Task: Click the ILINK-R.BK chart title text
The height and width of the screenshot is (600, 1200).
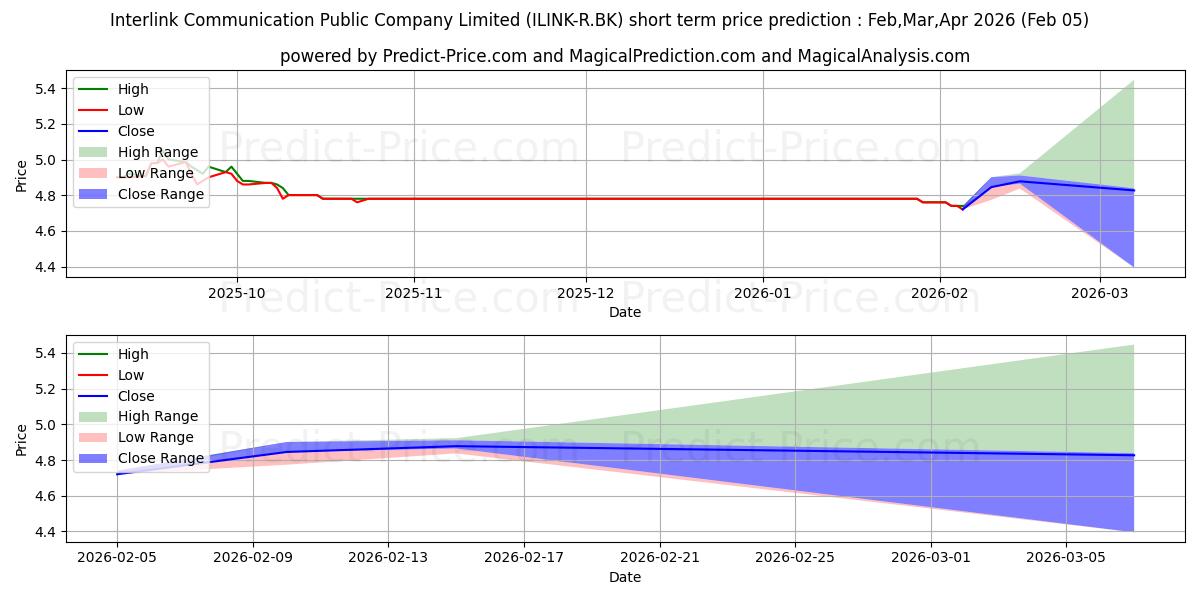Action: pos(599,20)
